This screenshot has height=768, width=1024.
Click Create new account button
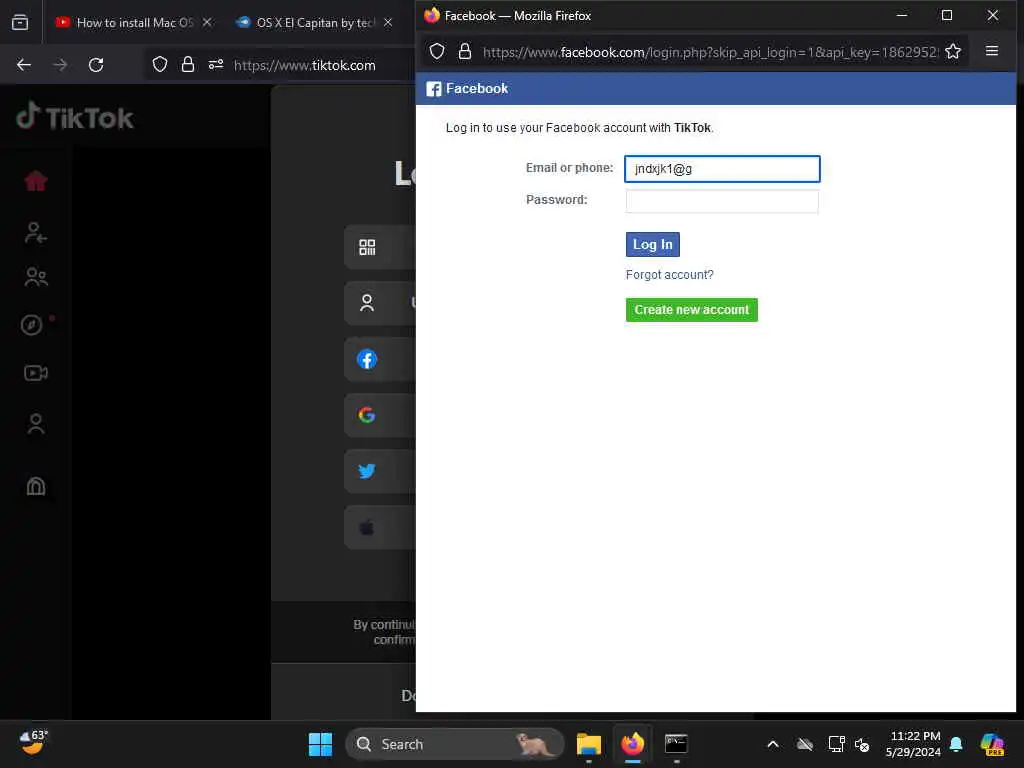(692, 310)
